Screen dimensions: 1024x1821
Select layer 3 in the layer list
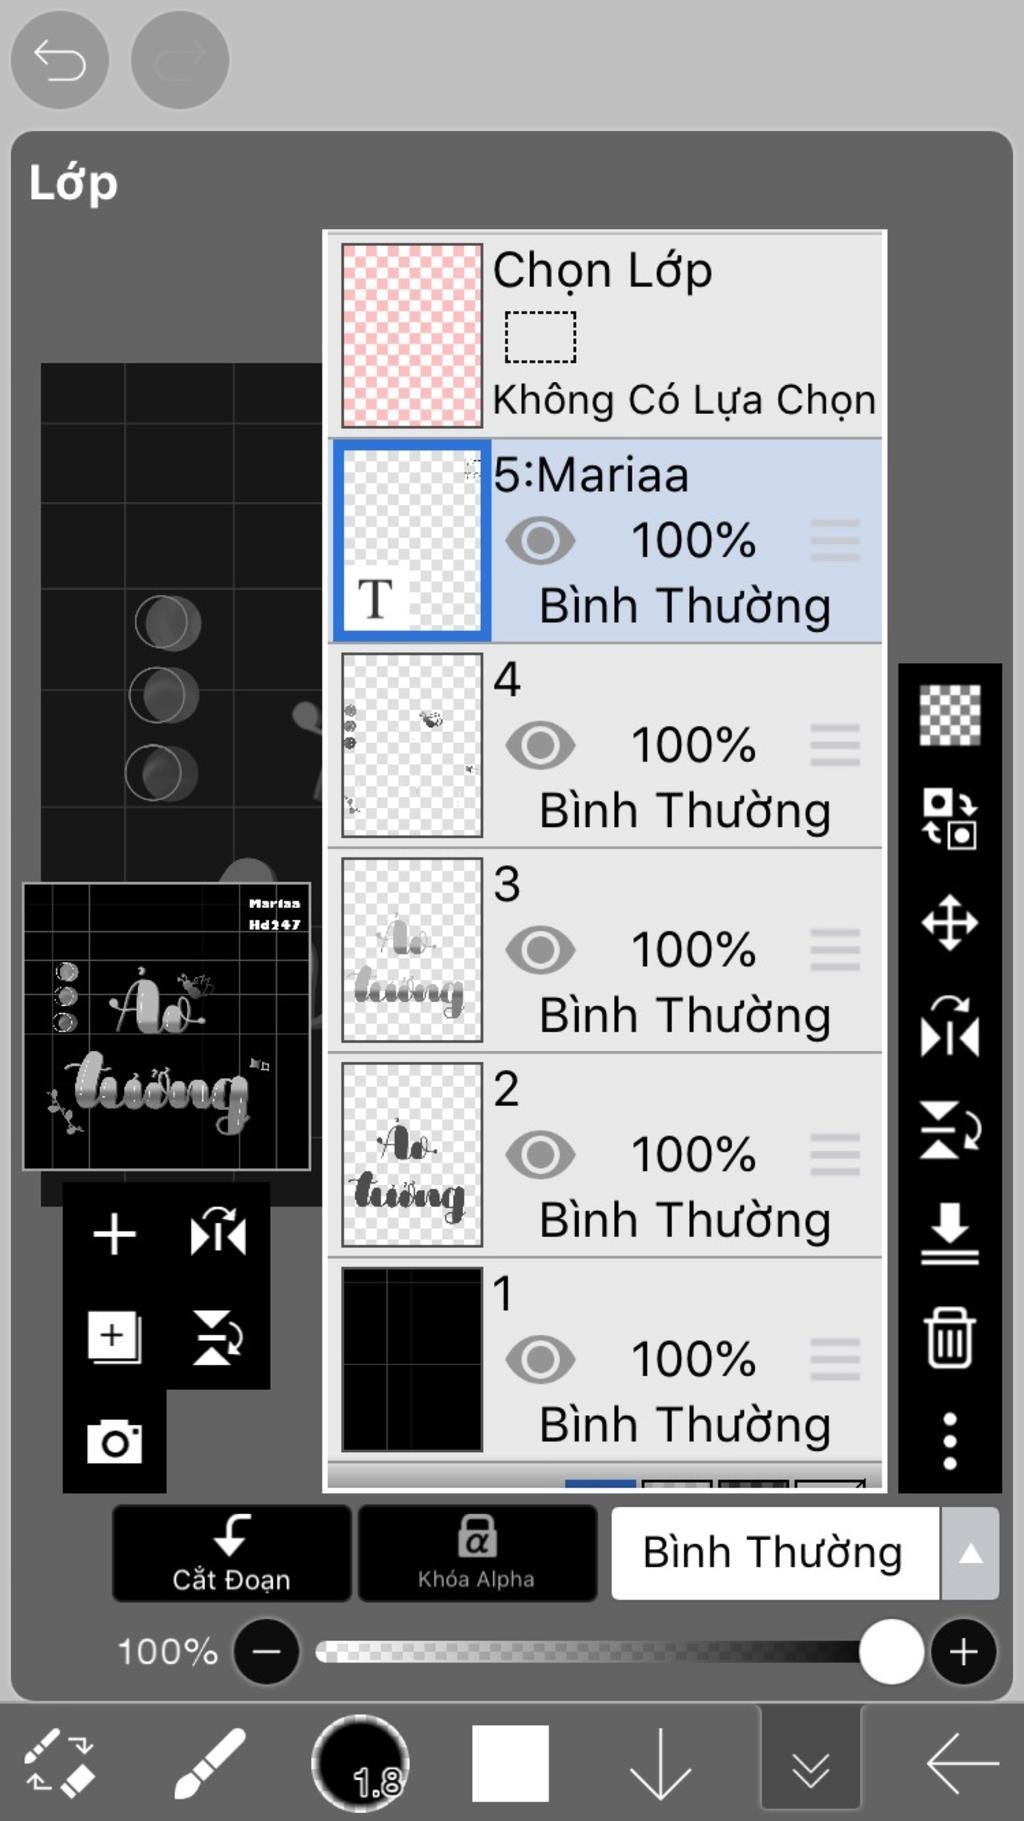coord(605,950)
